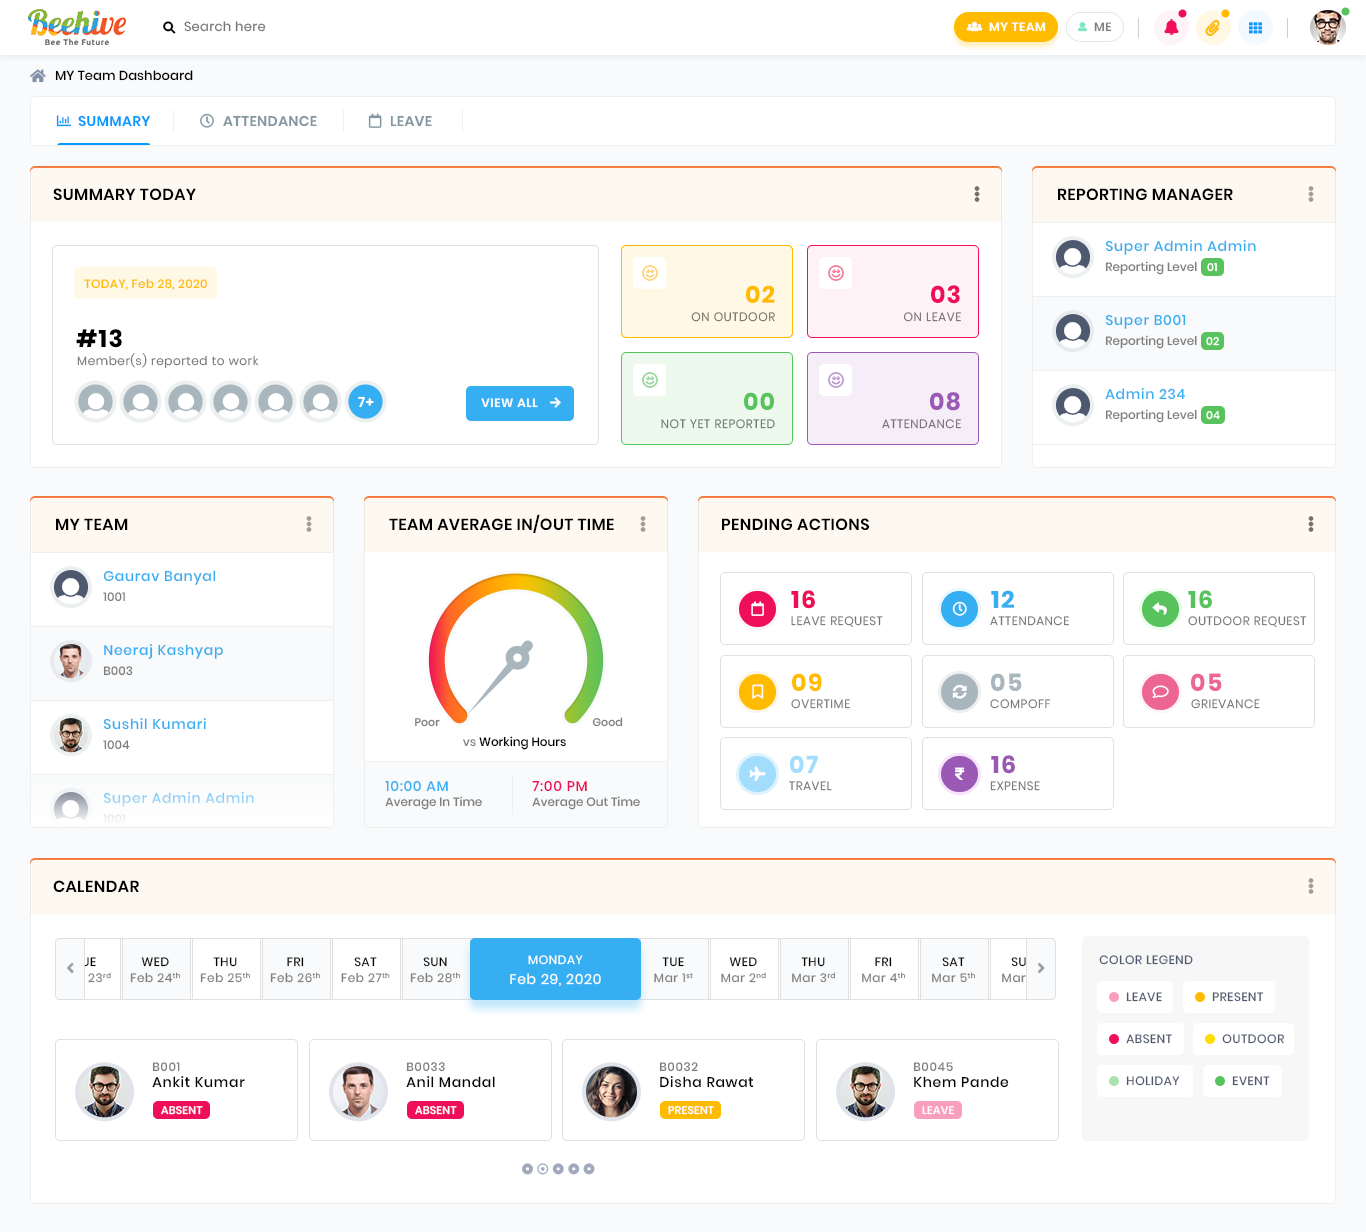Click the home icon in breadcrumb
The height and width of the screenshot is (1232, 1366).
click(x=38, y=76)
